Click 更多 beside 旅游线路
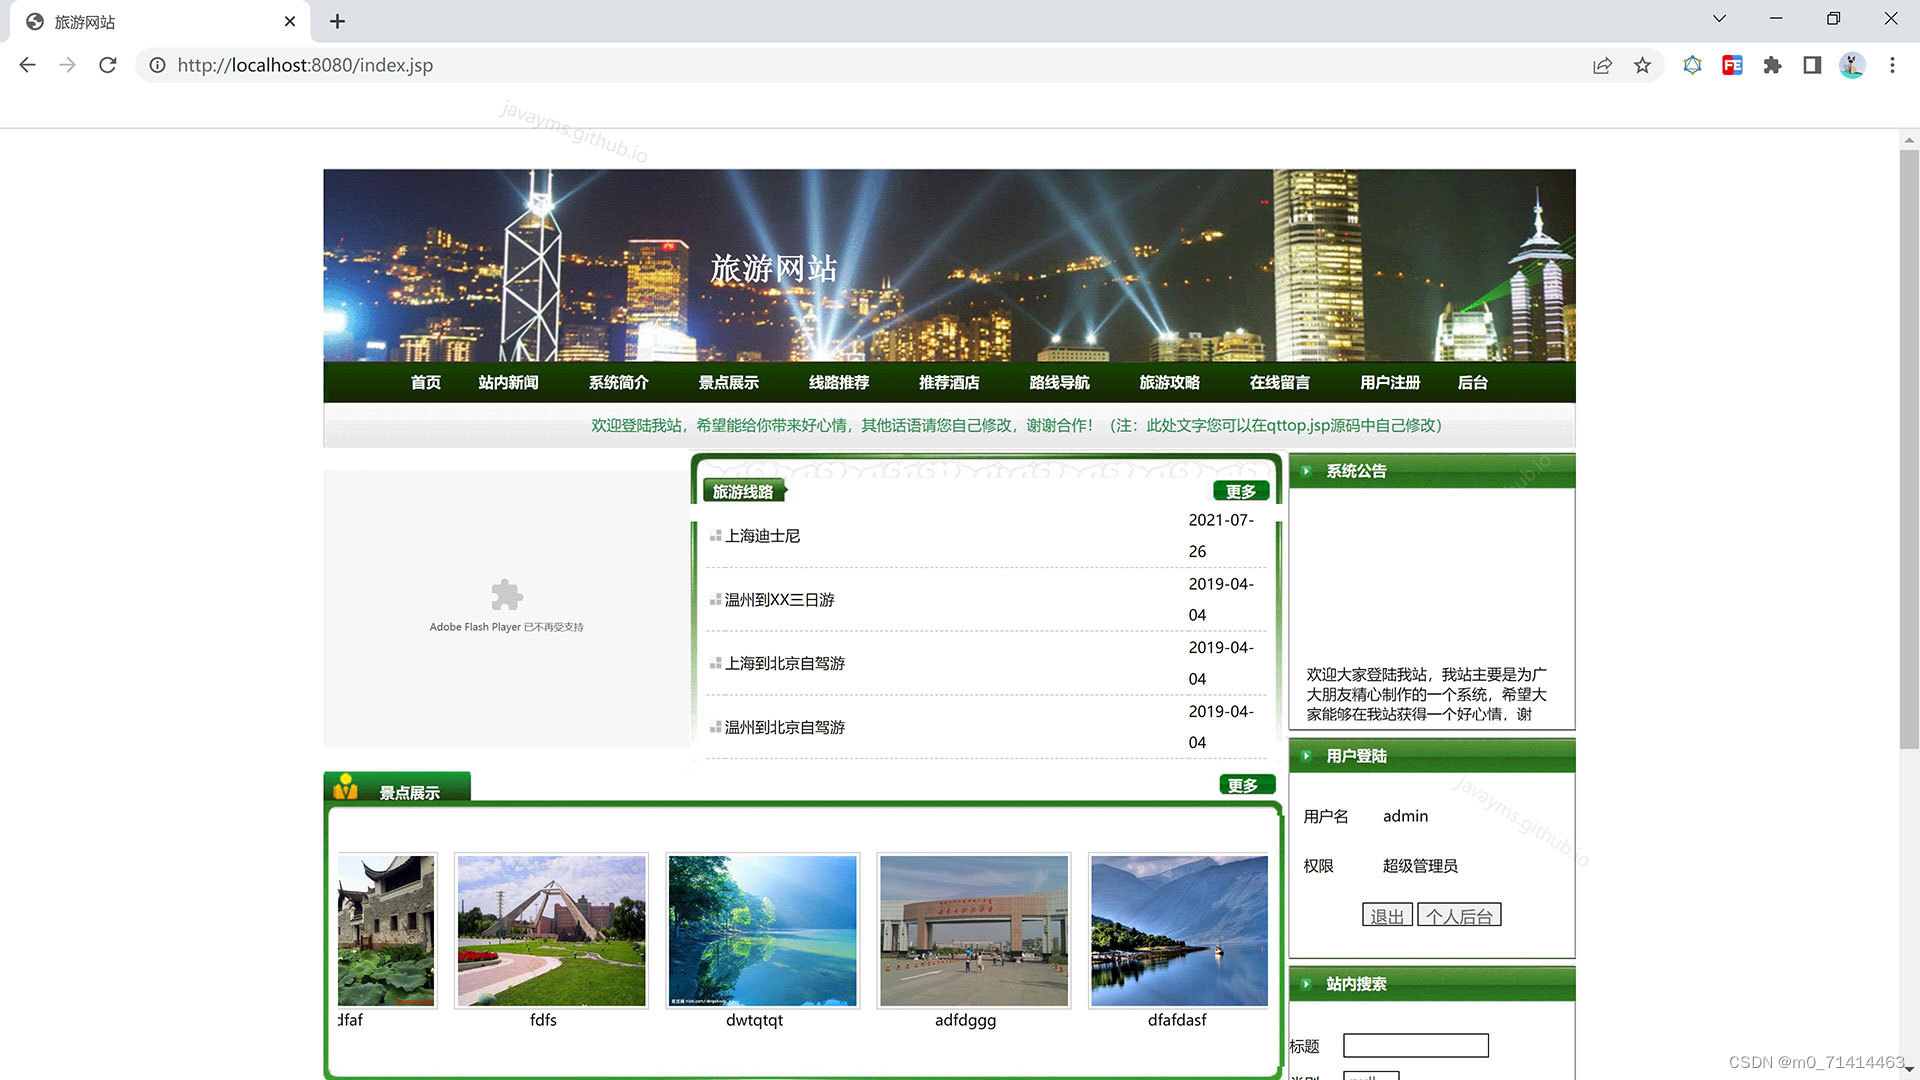 click(1241, 491)
